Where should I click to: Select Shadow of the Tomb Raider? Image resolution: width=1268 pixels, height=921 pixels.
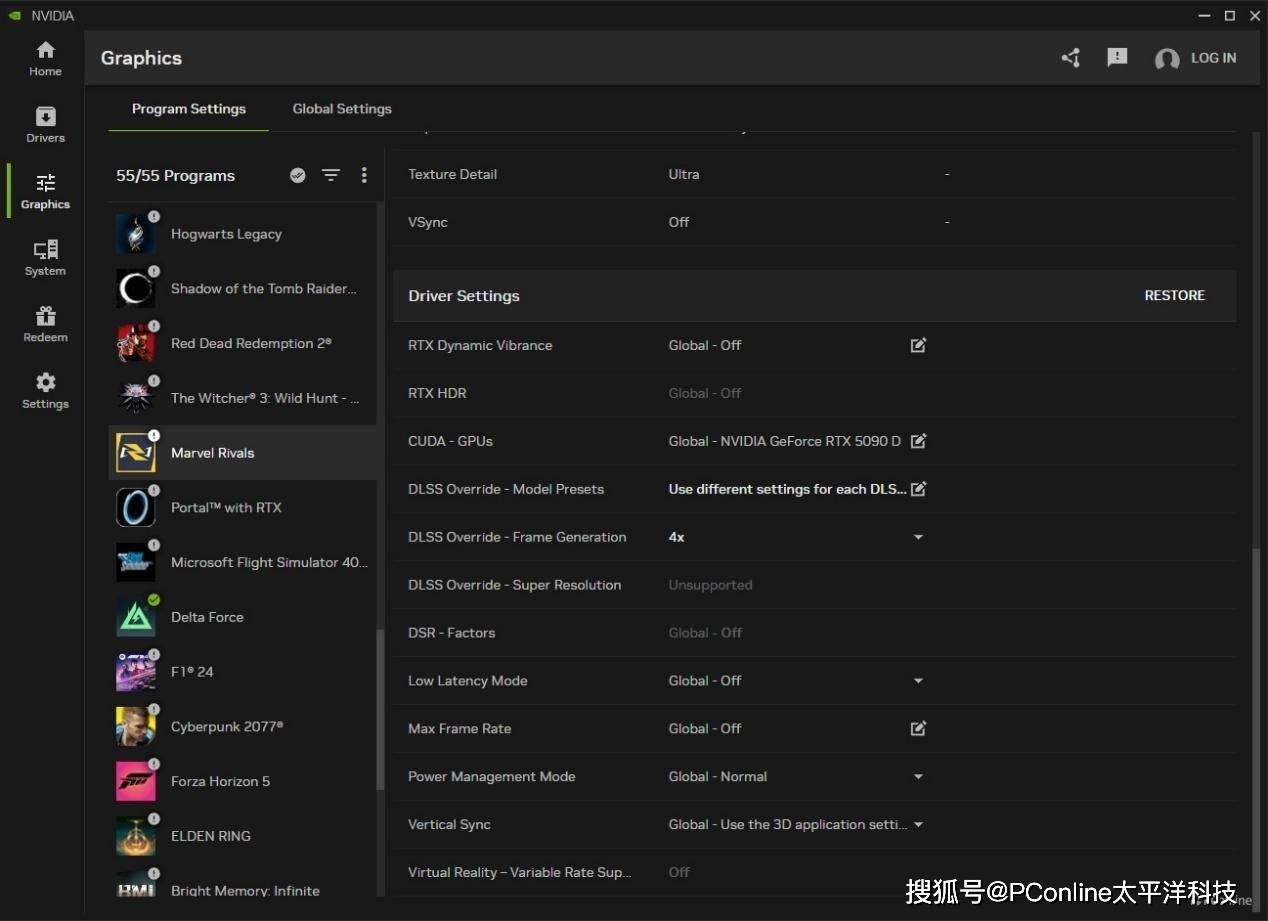click(243, 289)
